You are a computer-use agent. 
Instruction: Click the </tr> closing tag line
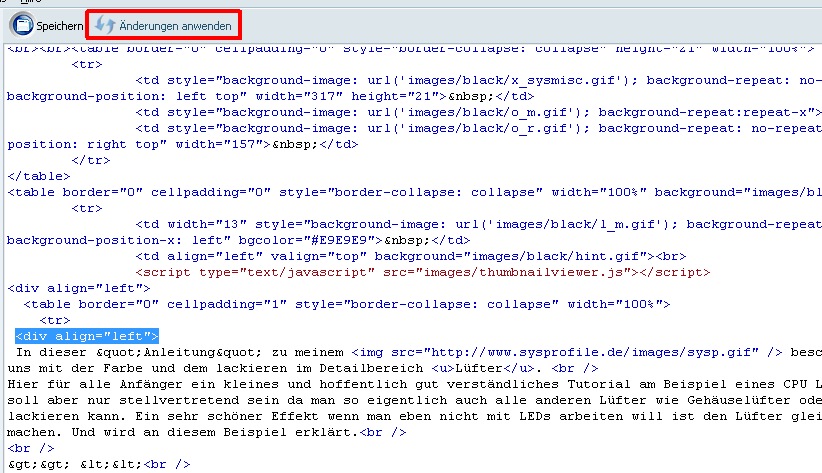tap(91, 160)
